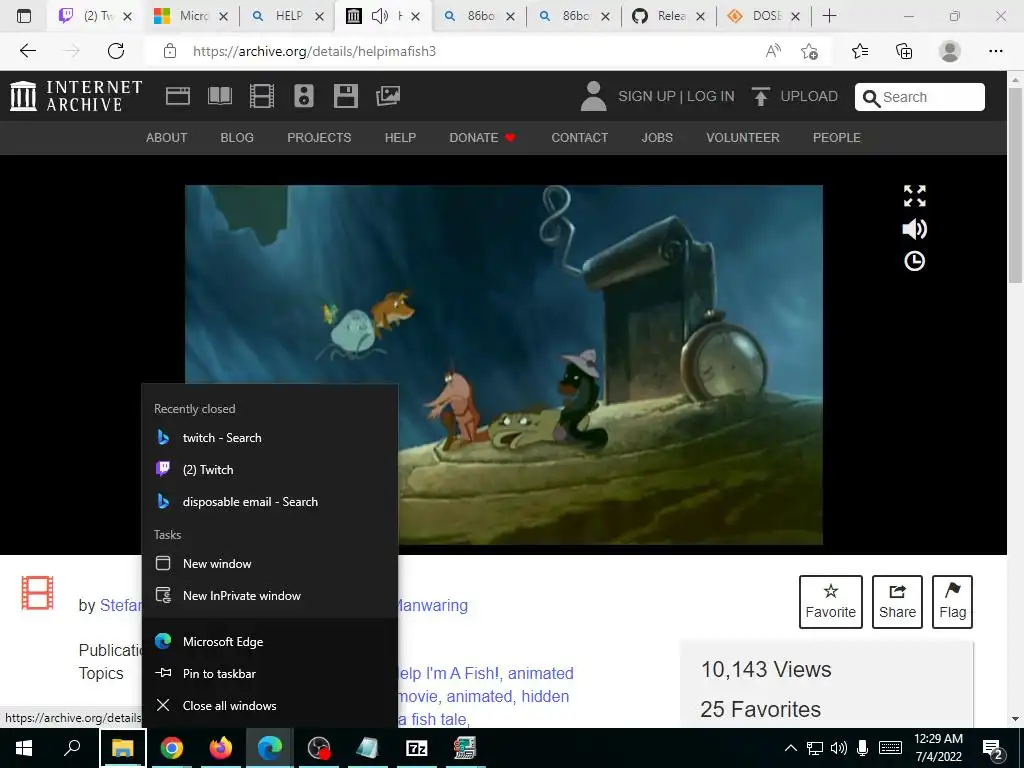The width and height of the screenshot is (1024, 768).
Task: Open the notification center icon
Action: [x=993, y=748]
